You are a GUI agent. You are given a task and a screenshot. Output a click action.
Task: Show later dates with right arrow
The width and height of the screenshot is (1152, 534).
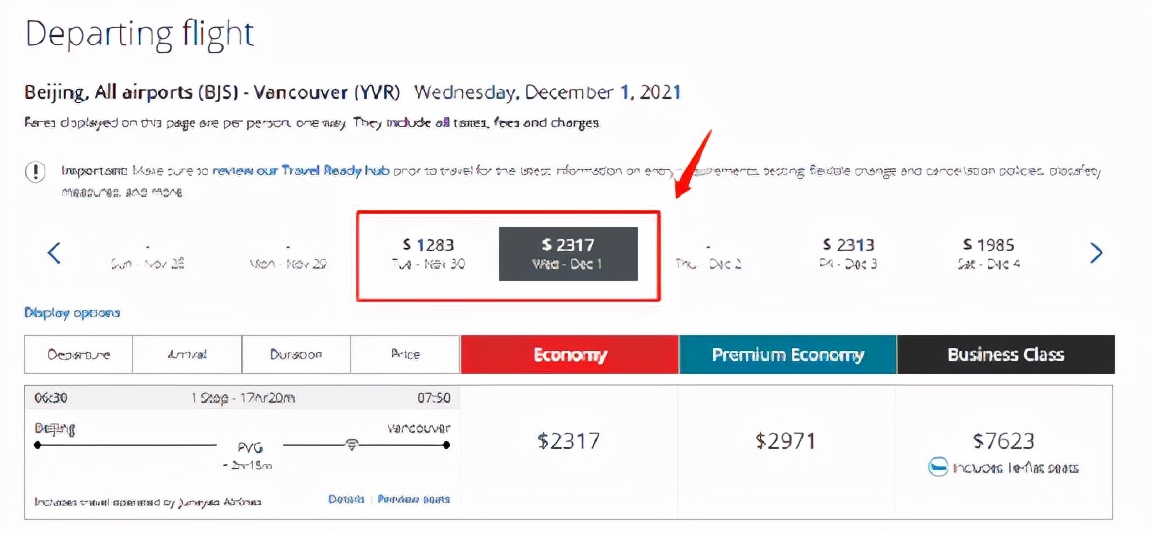[x=1096, y=253]
